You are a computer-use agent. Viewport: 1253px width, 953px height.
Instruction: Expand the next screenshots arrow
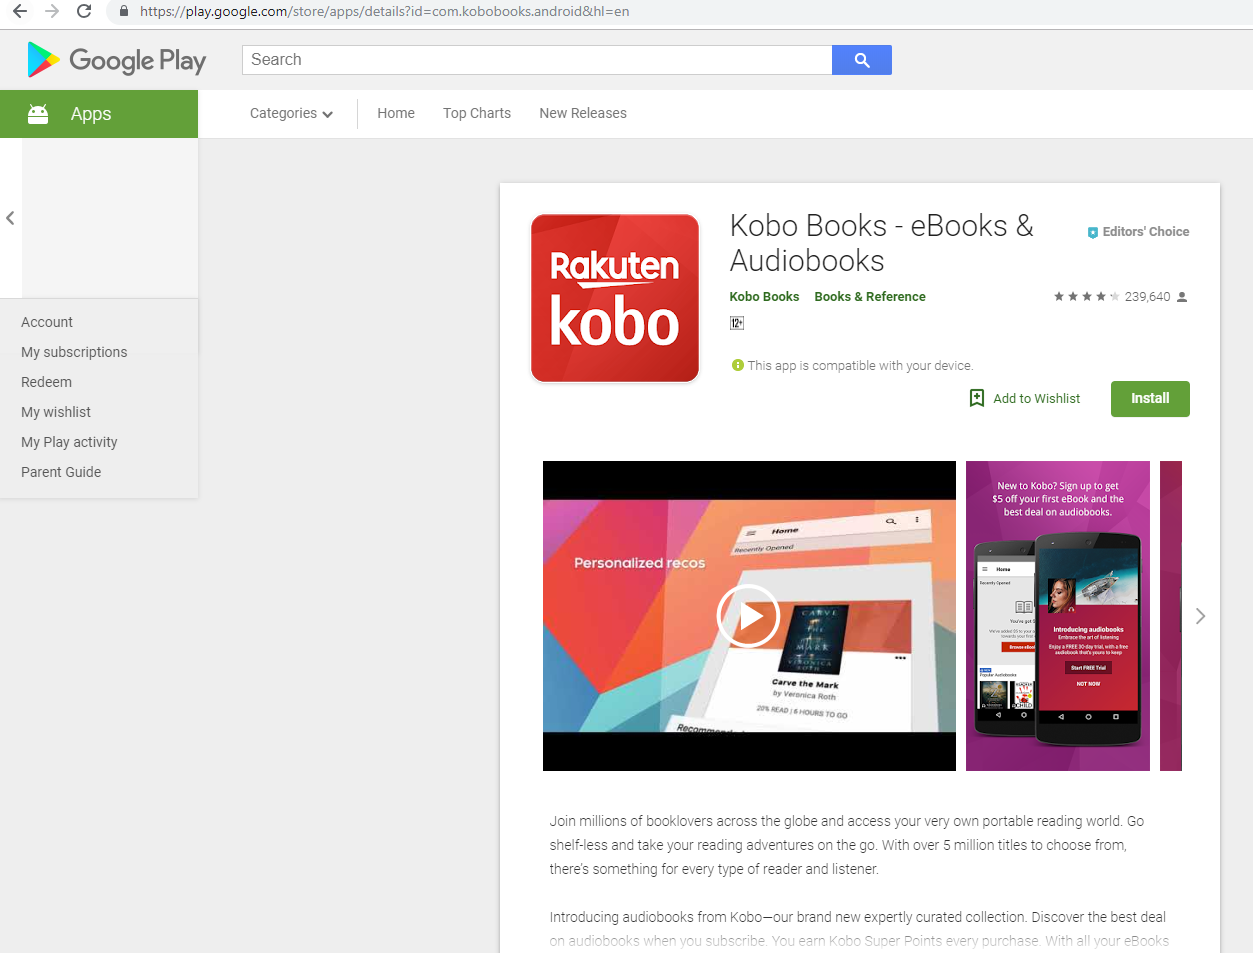(x=1200, y=616)
